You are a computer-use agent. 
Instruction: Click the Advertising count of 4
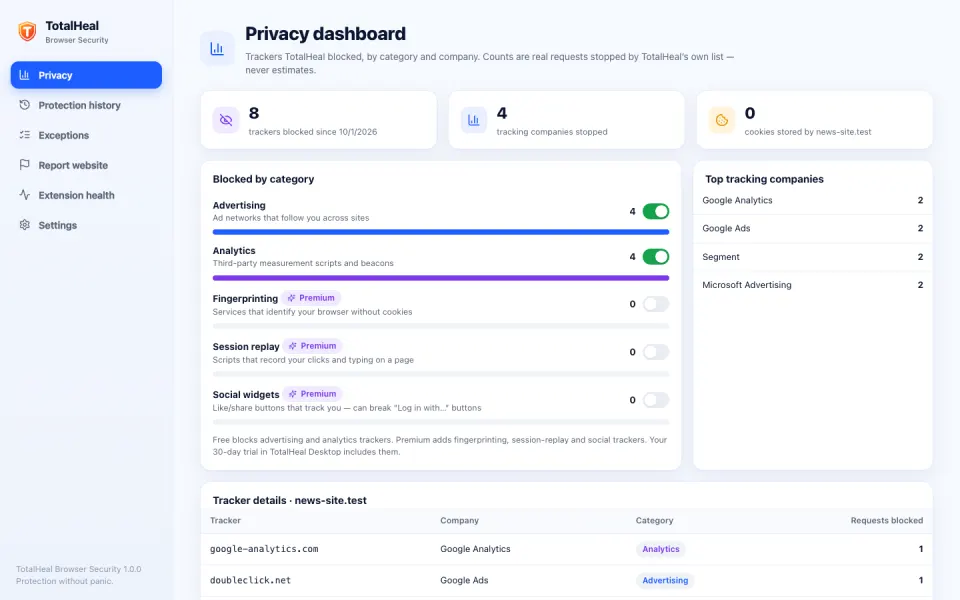632,212
